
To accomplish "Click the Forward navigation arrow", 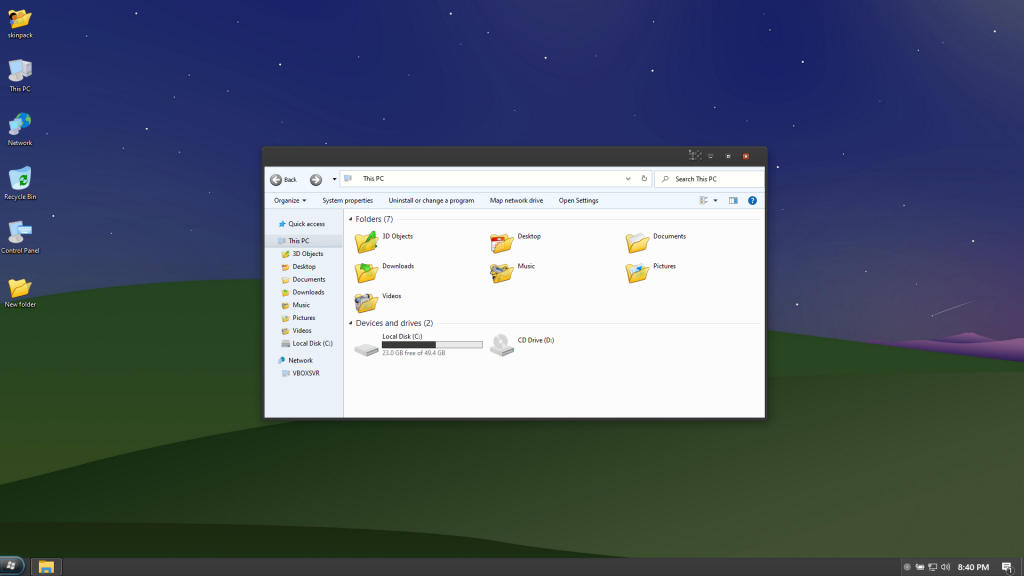I will (316, 180).
